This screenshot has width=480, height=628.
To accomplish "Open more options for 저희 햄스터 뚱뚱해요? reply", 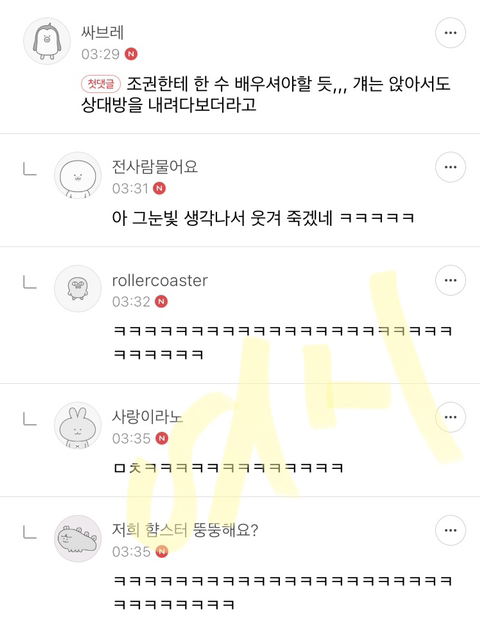I will [x=450, y=530].
